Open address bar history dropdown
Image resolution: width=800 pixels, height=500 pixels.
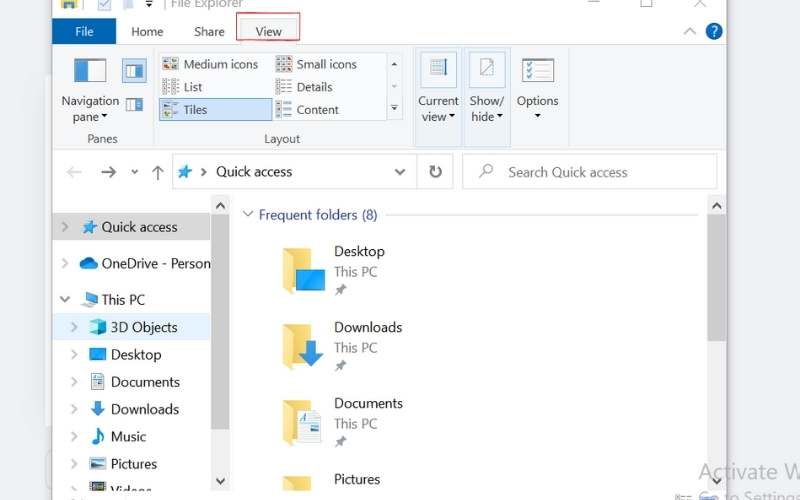pos(400,172)
